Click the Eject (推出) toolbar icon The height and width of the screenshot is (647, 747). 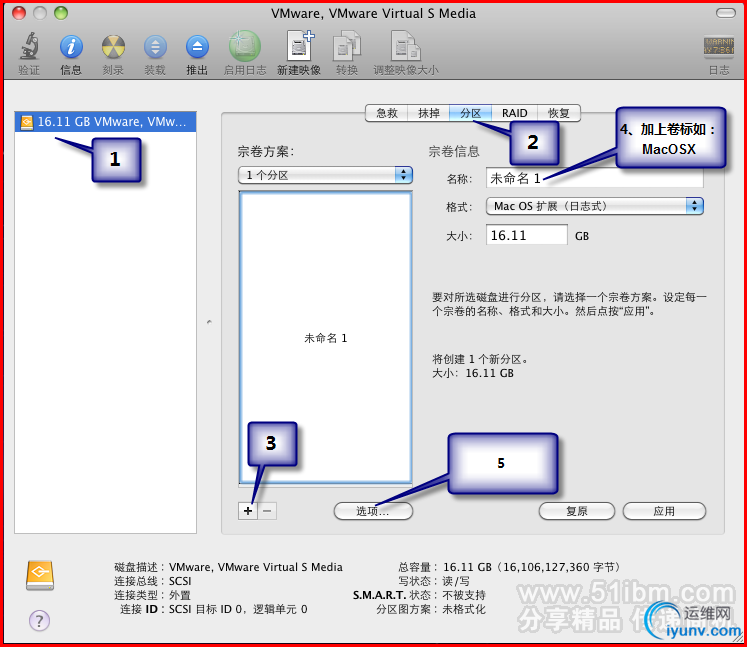(197, 47)
